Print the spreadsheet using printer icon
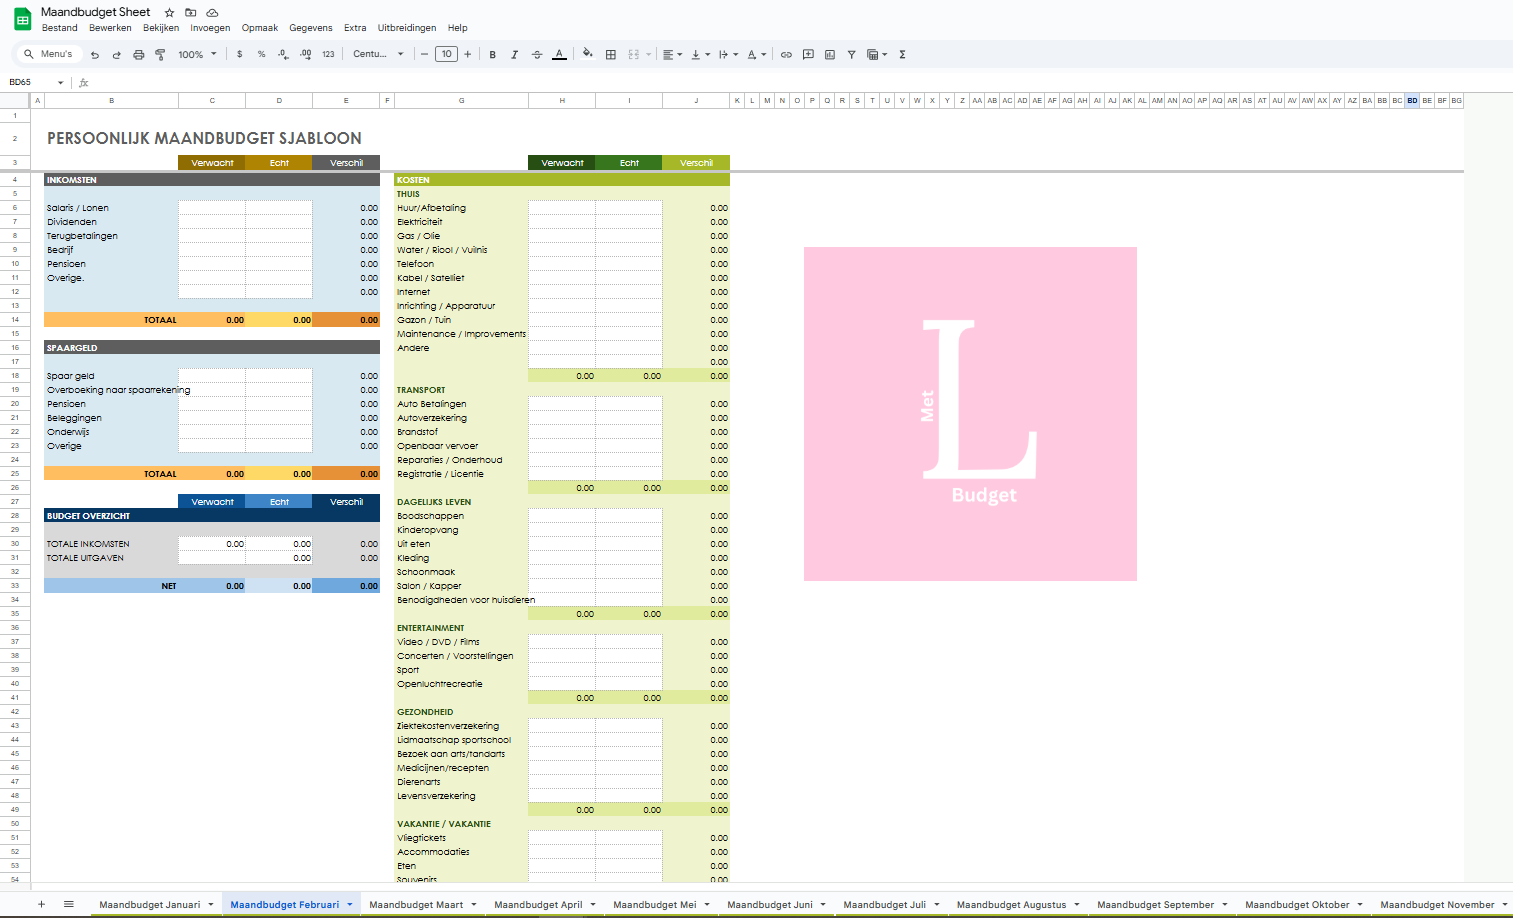Image resolution: width=1513 pixels, height=918 pixels. pyautogui.click(x=138, y=55)
